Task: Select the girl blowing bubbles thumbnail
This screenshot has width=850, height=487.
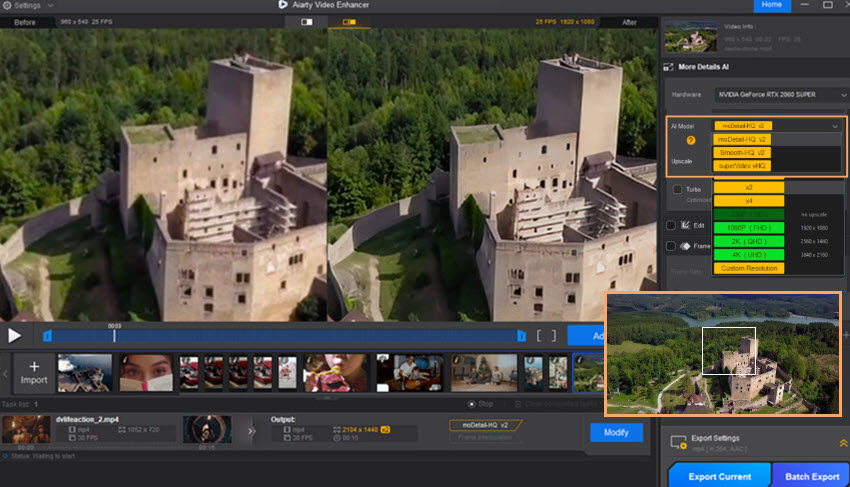Action: pos(335,373)
